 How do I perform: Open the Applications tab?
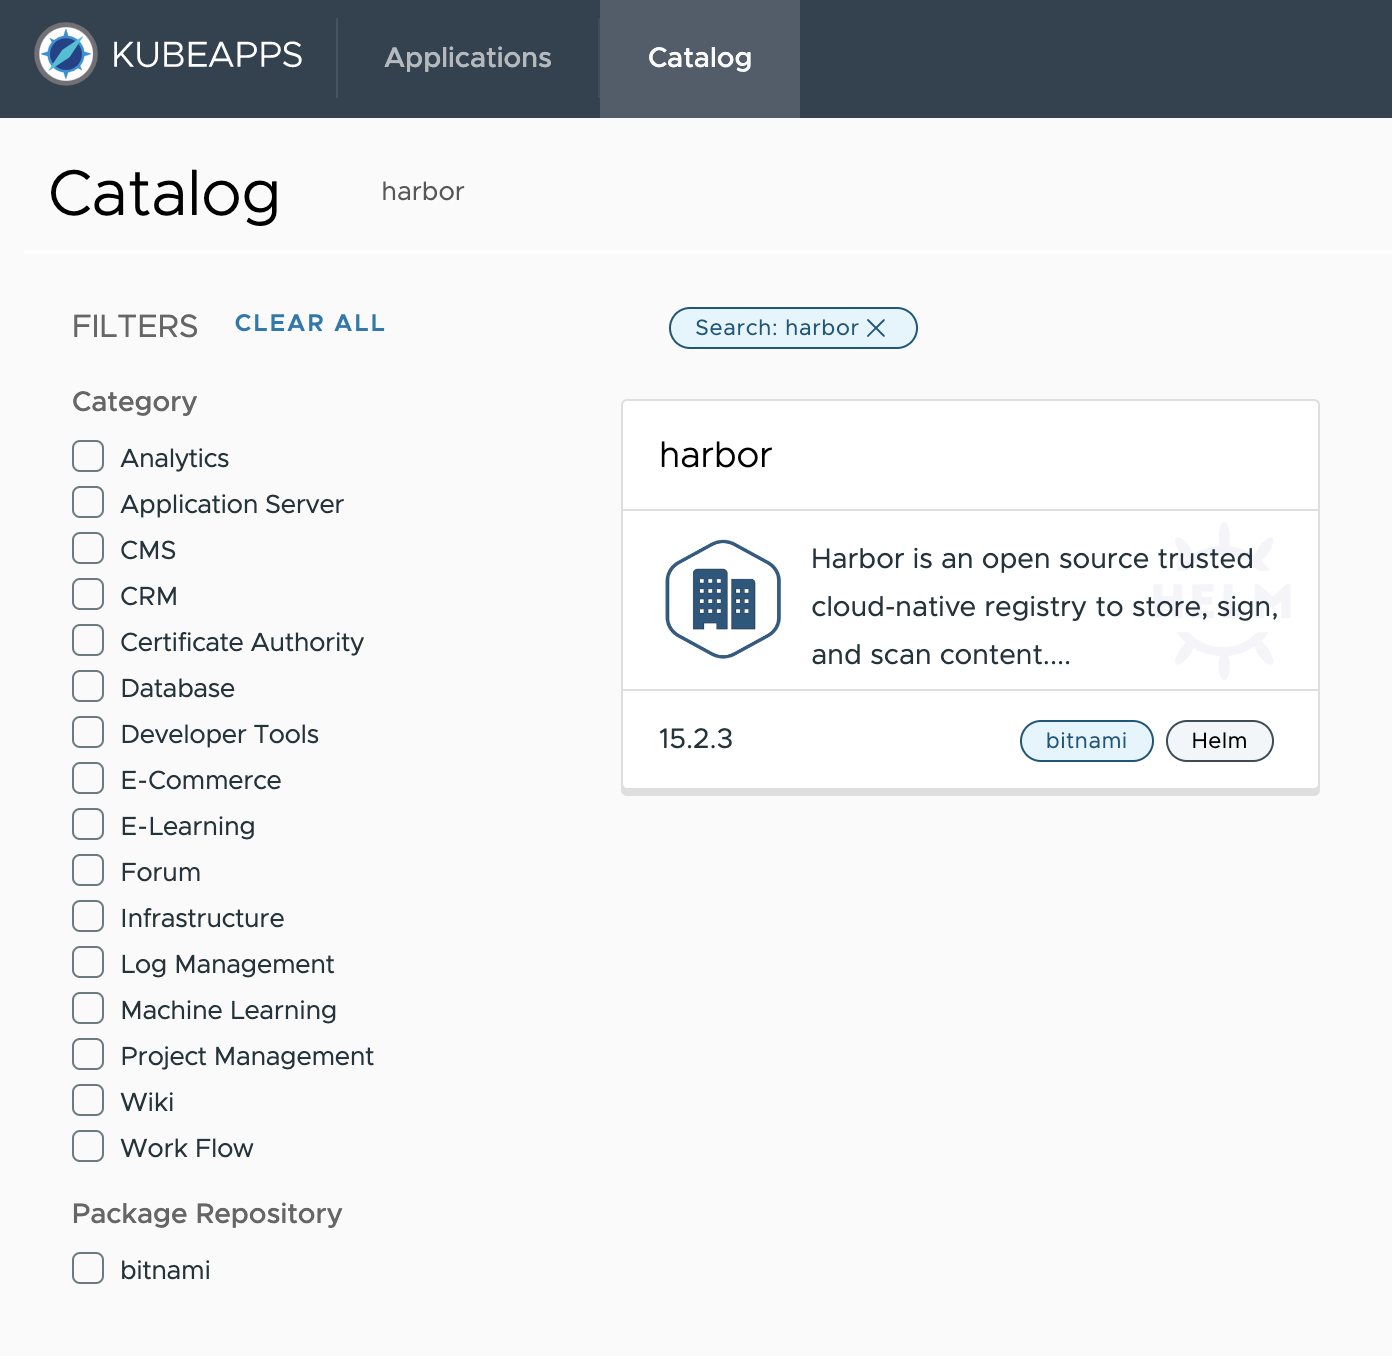pyautogui.click(x=467, y=58)
